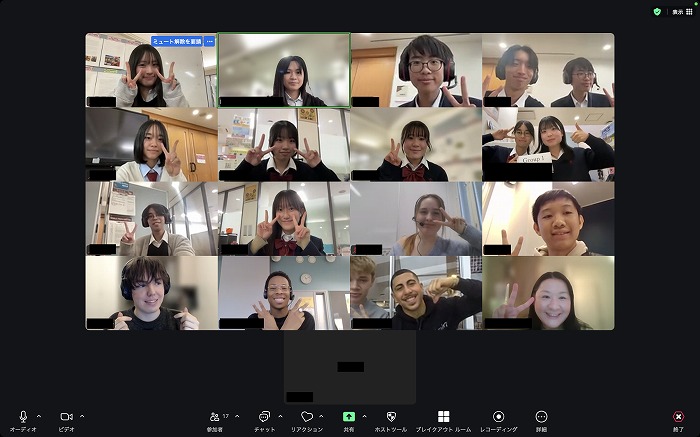700x437 pixels.
Task: Click the green encryption shield icon
Action: tap(657, 11)
